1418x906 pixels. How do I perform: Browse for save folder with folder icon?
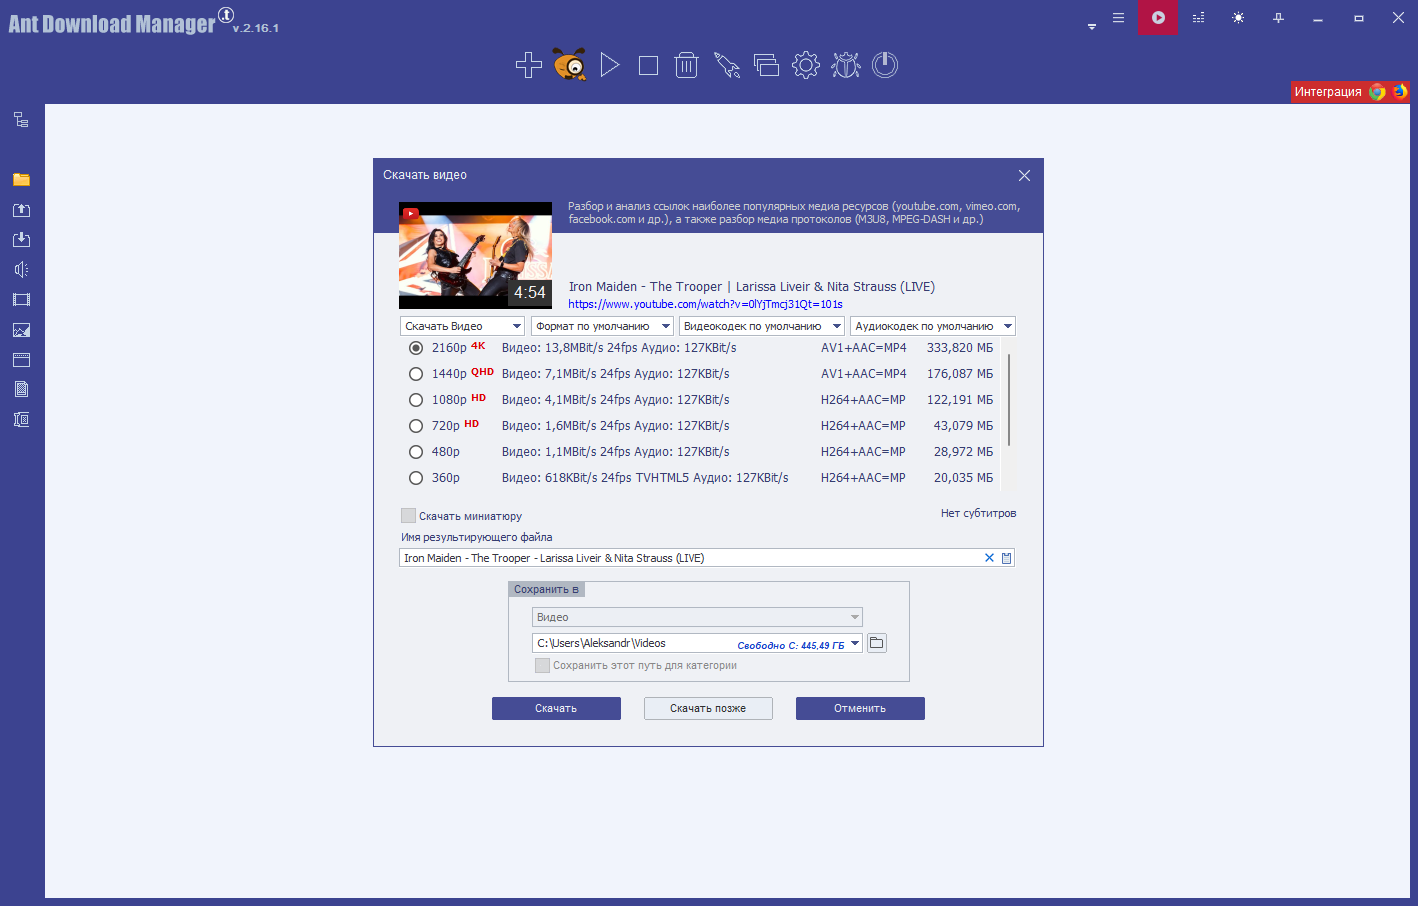point(877,643)
